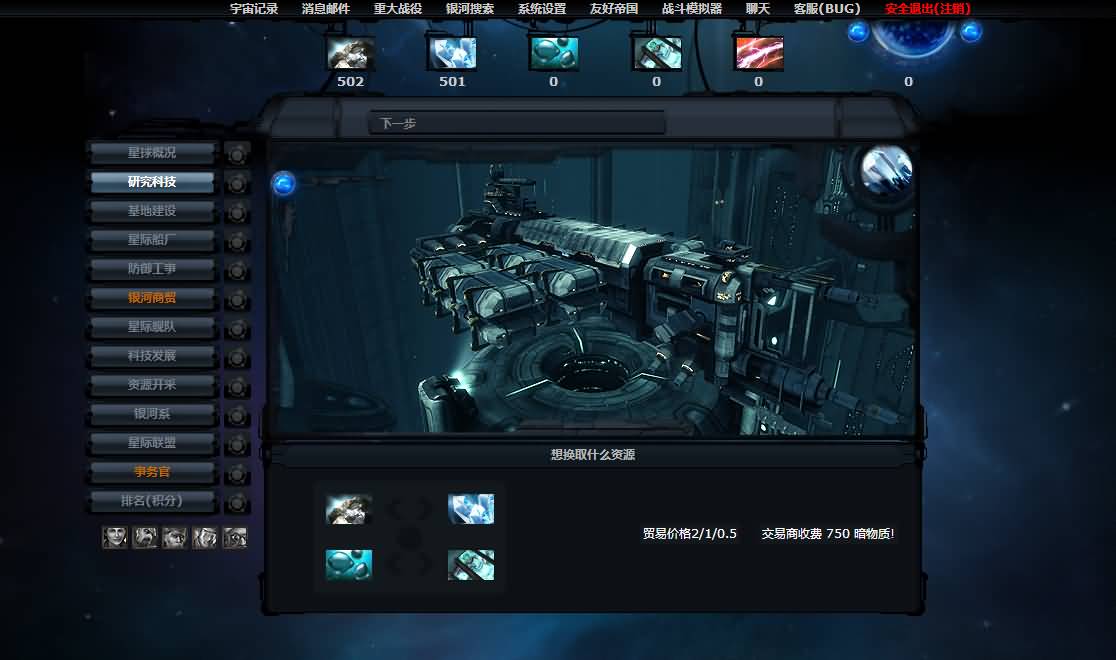Click the red lightning energy icon
1116x660 pixels.
pos(759,53)
